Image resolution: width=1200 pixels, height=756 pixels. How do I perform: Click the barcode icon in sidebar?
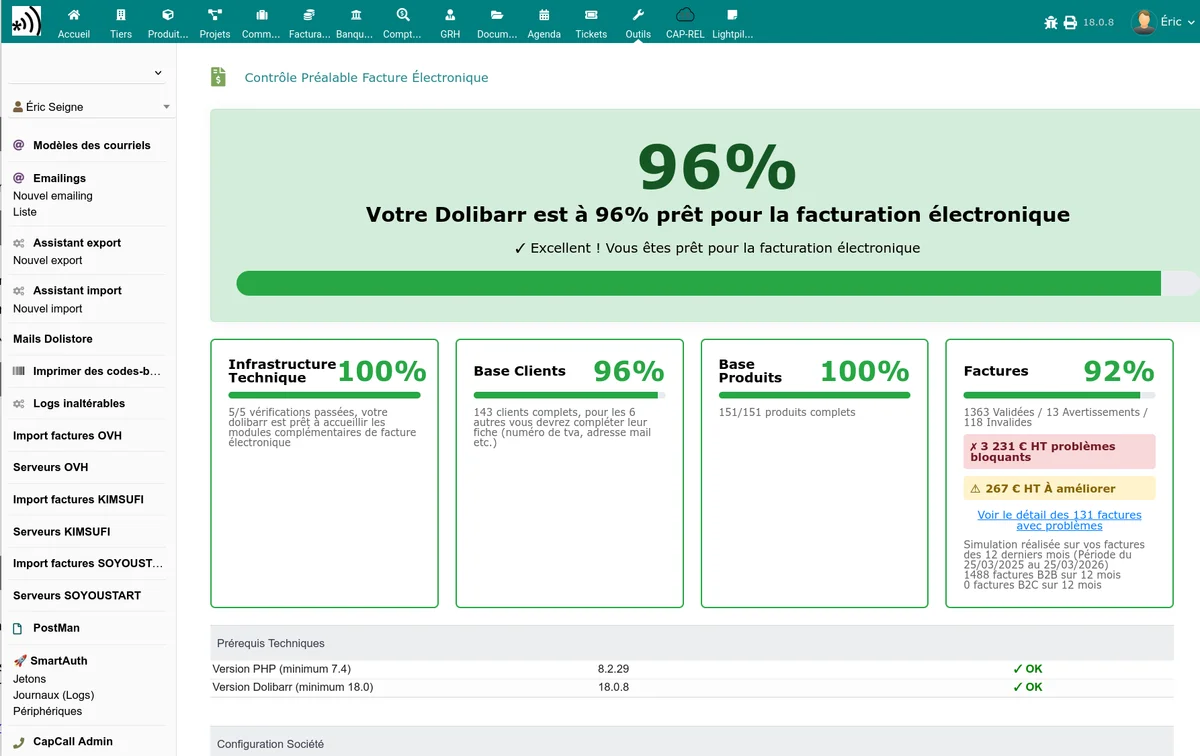pos(19,371)
